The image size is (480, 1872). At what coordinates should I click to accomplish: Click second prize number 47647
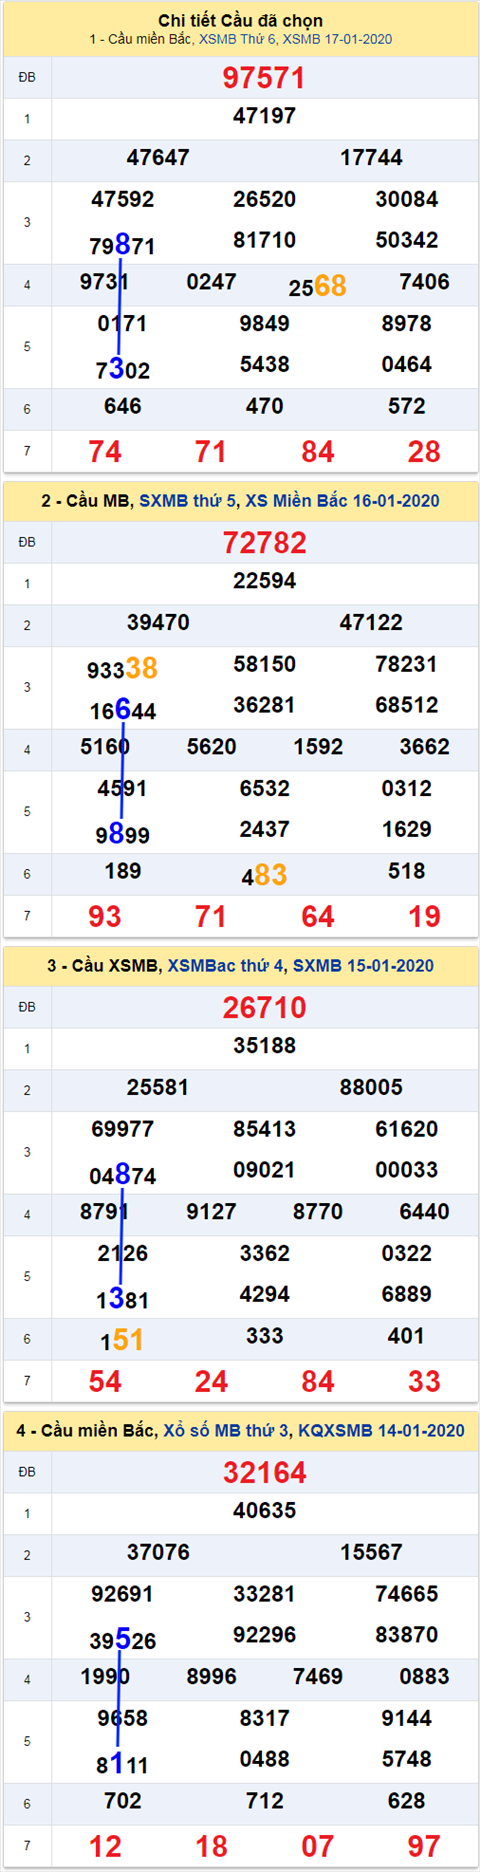158,157
